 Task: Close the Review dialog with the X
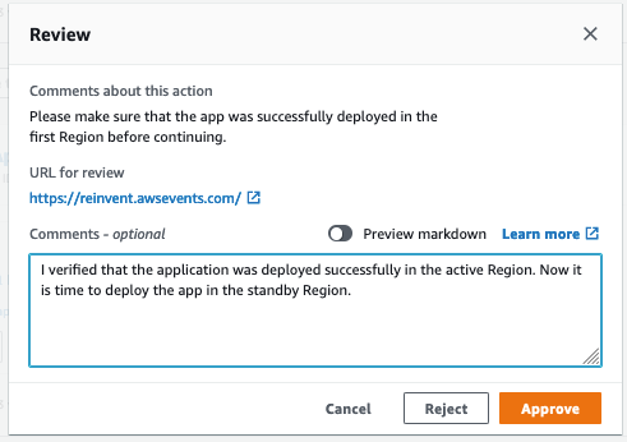click(590, 34)
